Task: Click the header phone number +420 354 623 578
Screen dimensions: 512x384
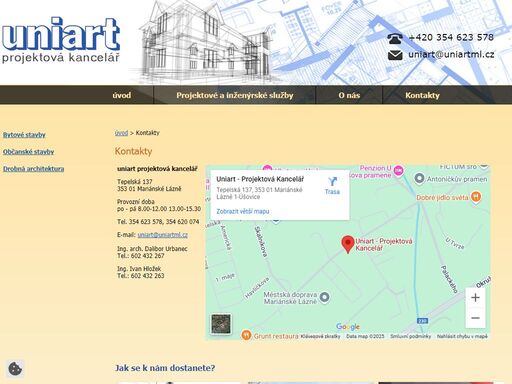Action: (451, 37)
